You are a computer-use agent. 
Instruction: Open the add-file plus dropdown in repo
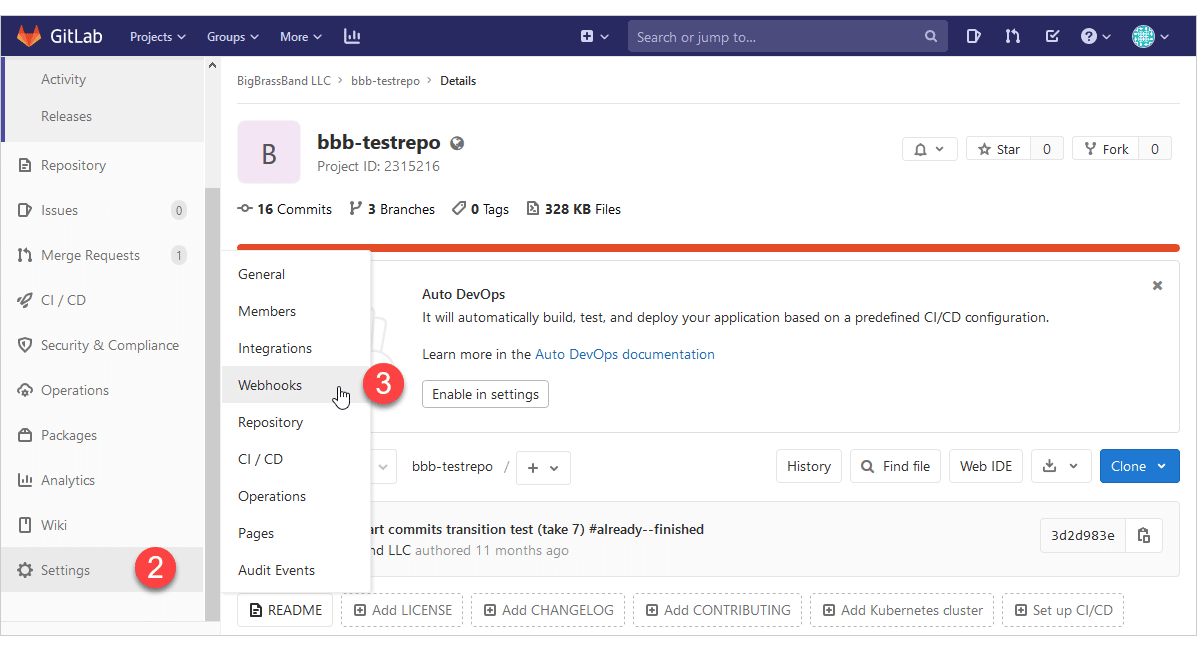pos(544,468)
